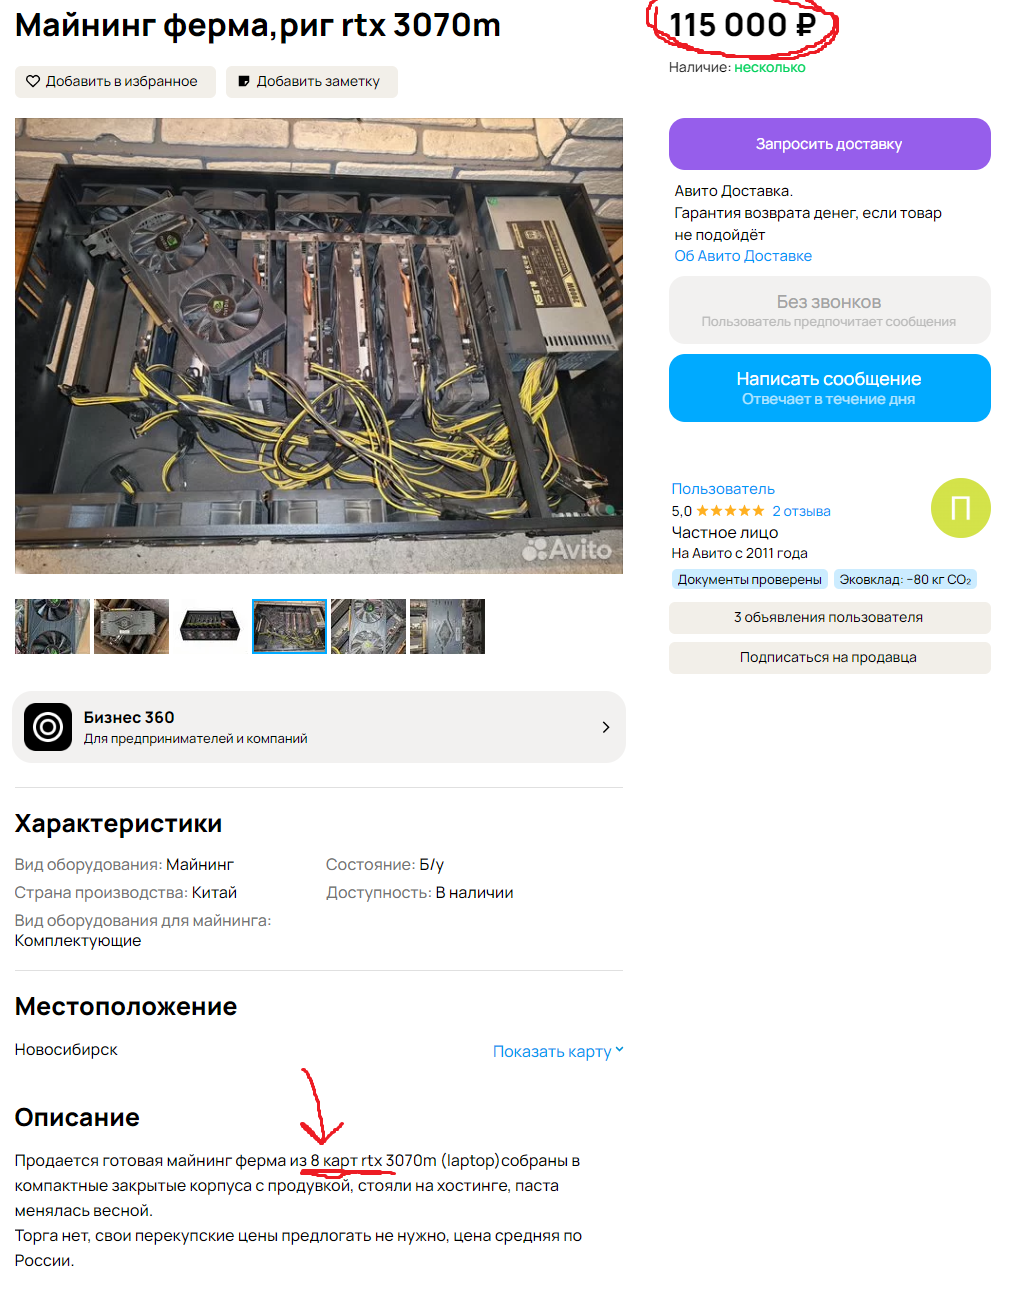Open the last thumbnail in the gallery
Viewport: 1017px width, 1289px height.
447,626
